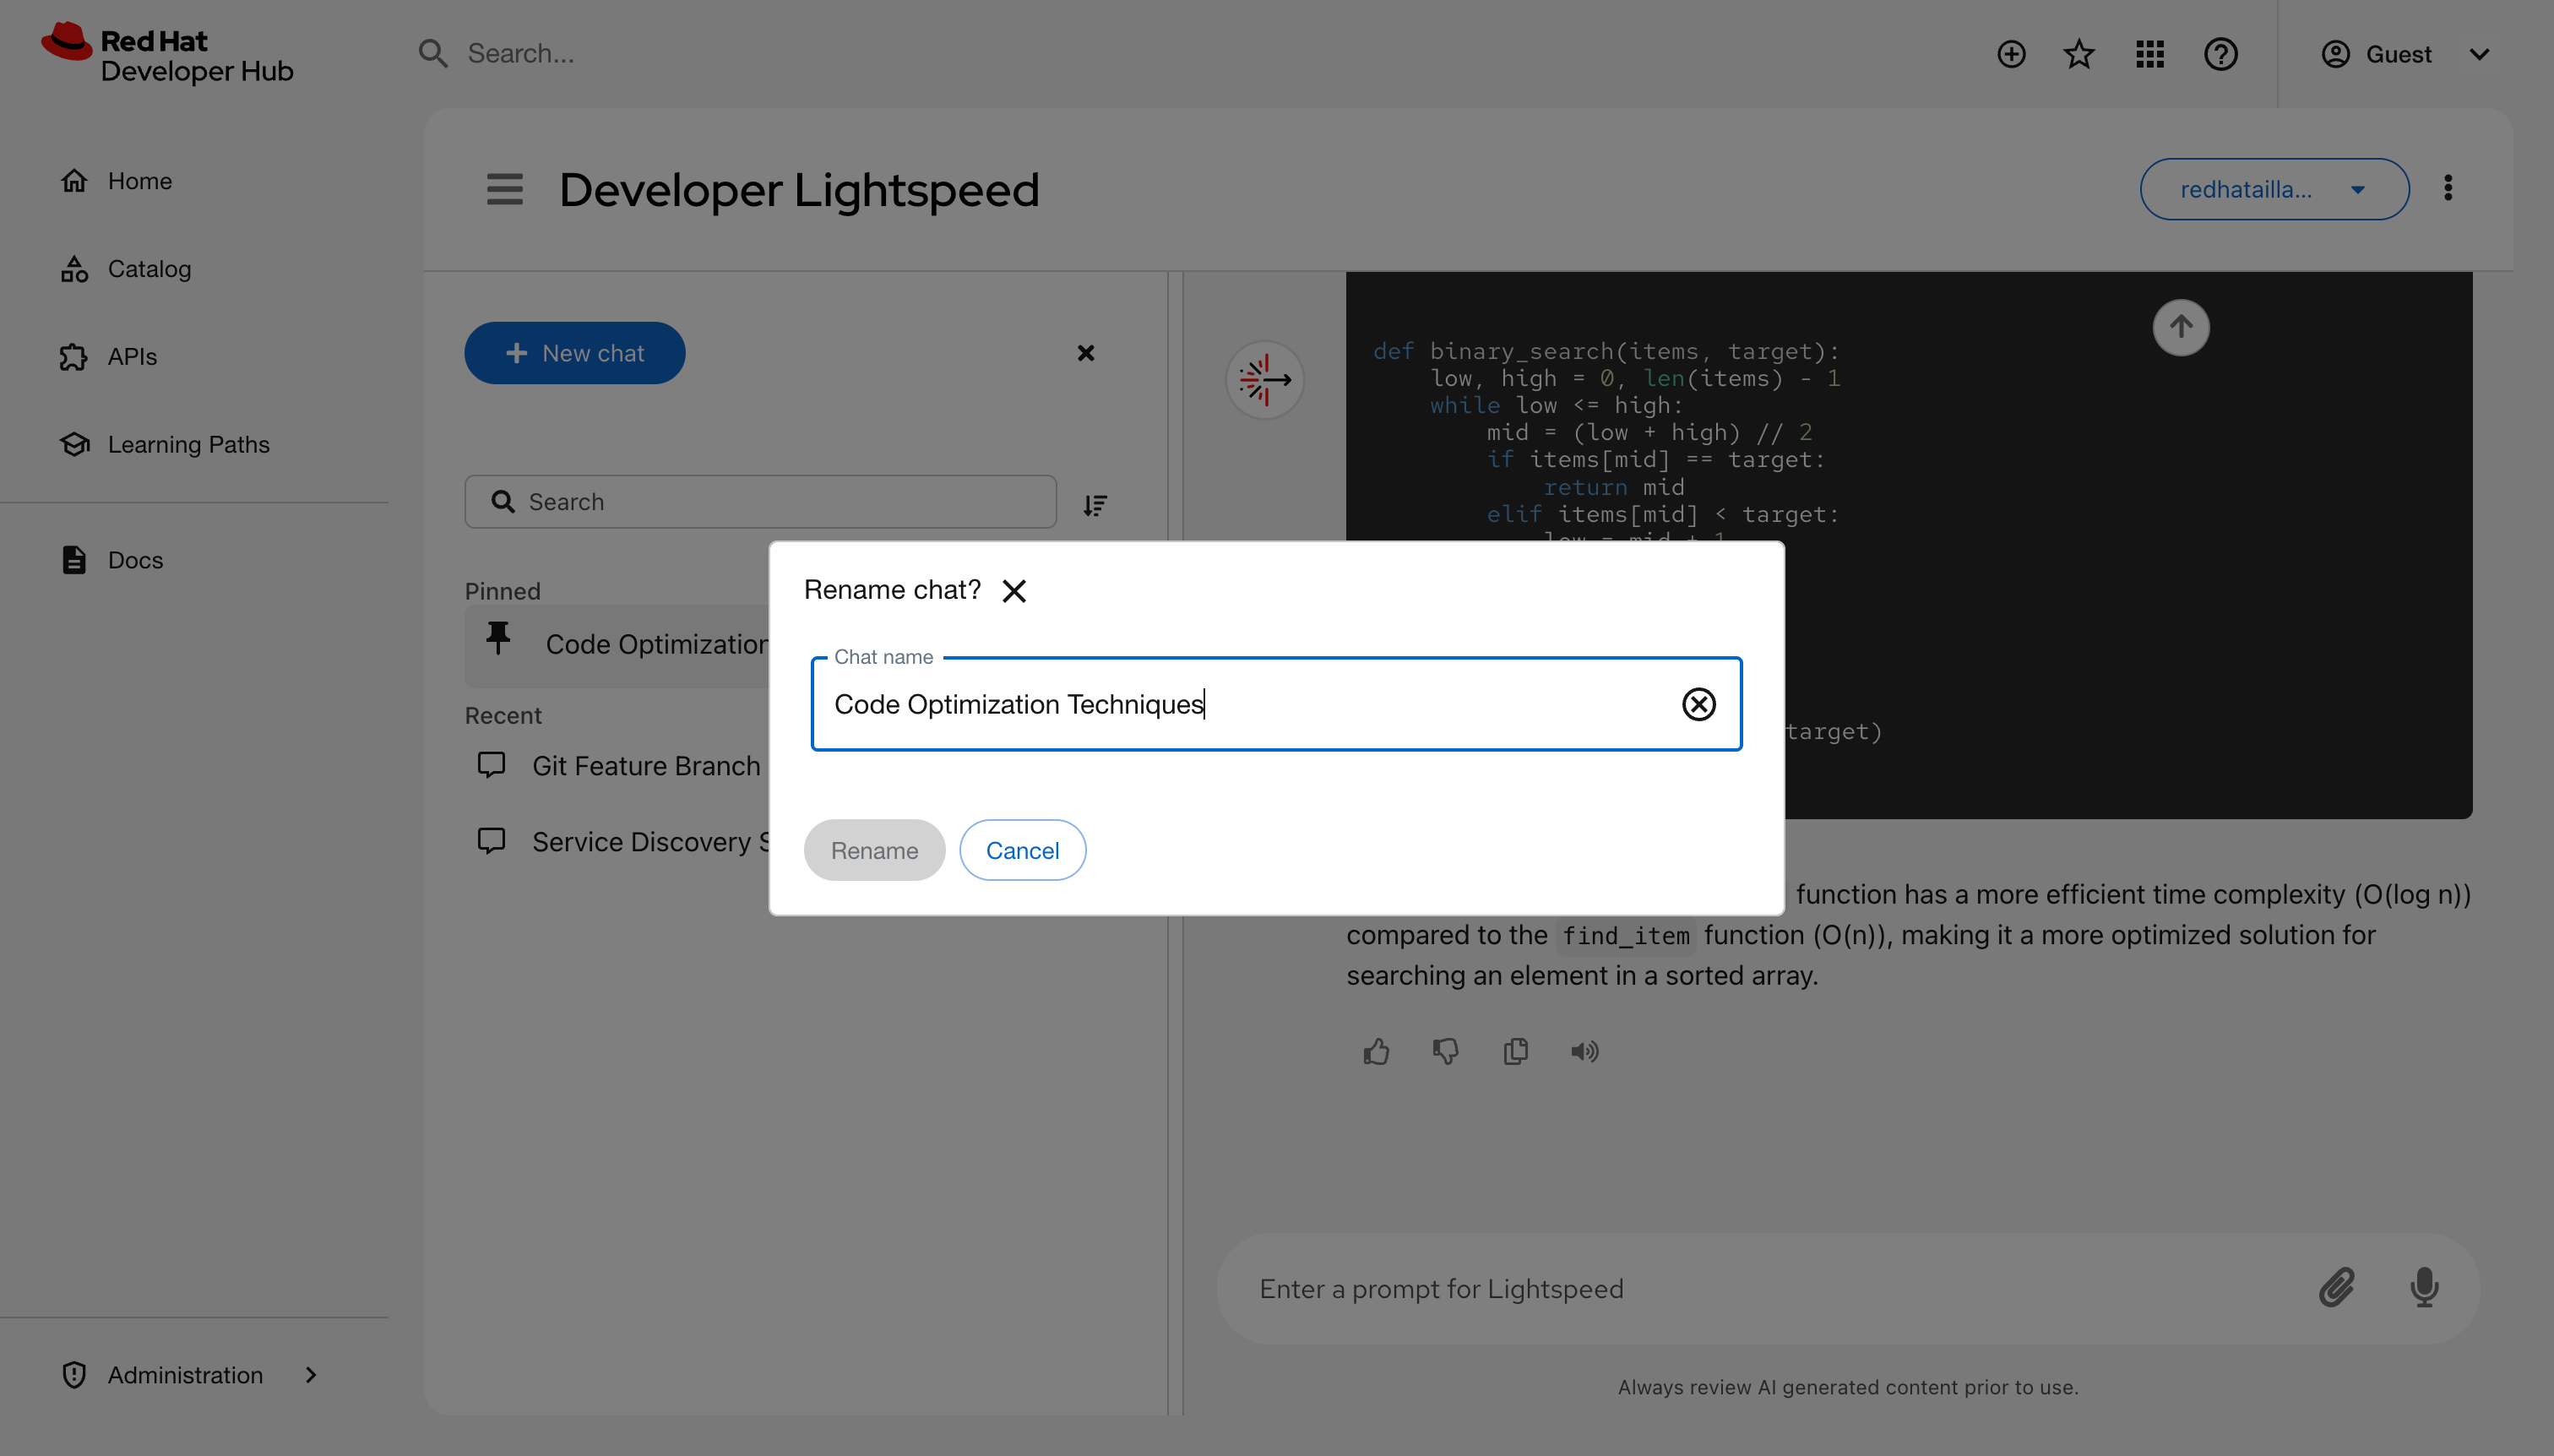
Task: Copy the response with the copy icon
Action: click(x=1515, y=1051)
